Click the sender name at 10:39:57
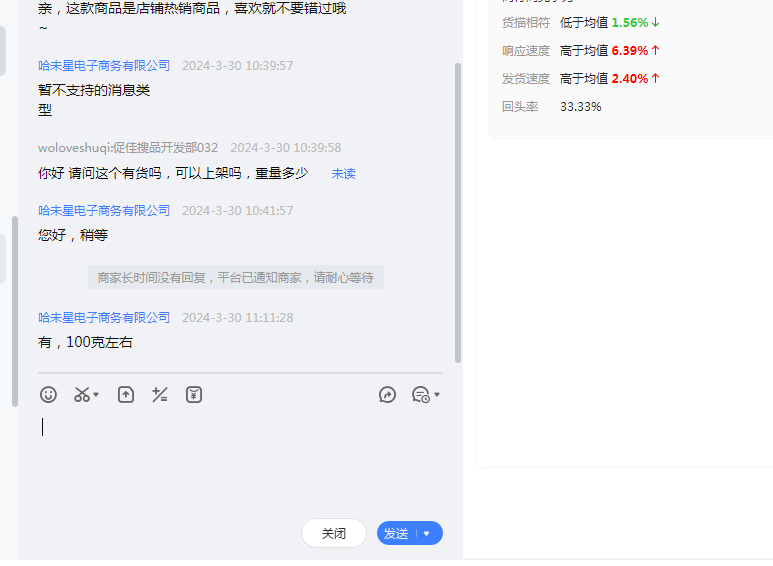 pos(104,65)
